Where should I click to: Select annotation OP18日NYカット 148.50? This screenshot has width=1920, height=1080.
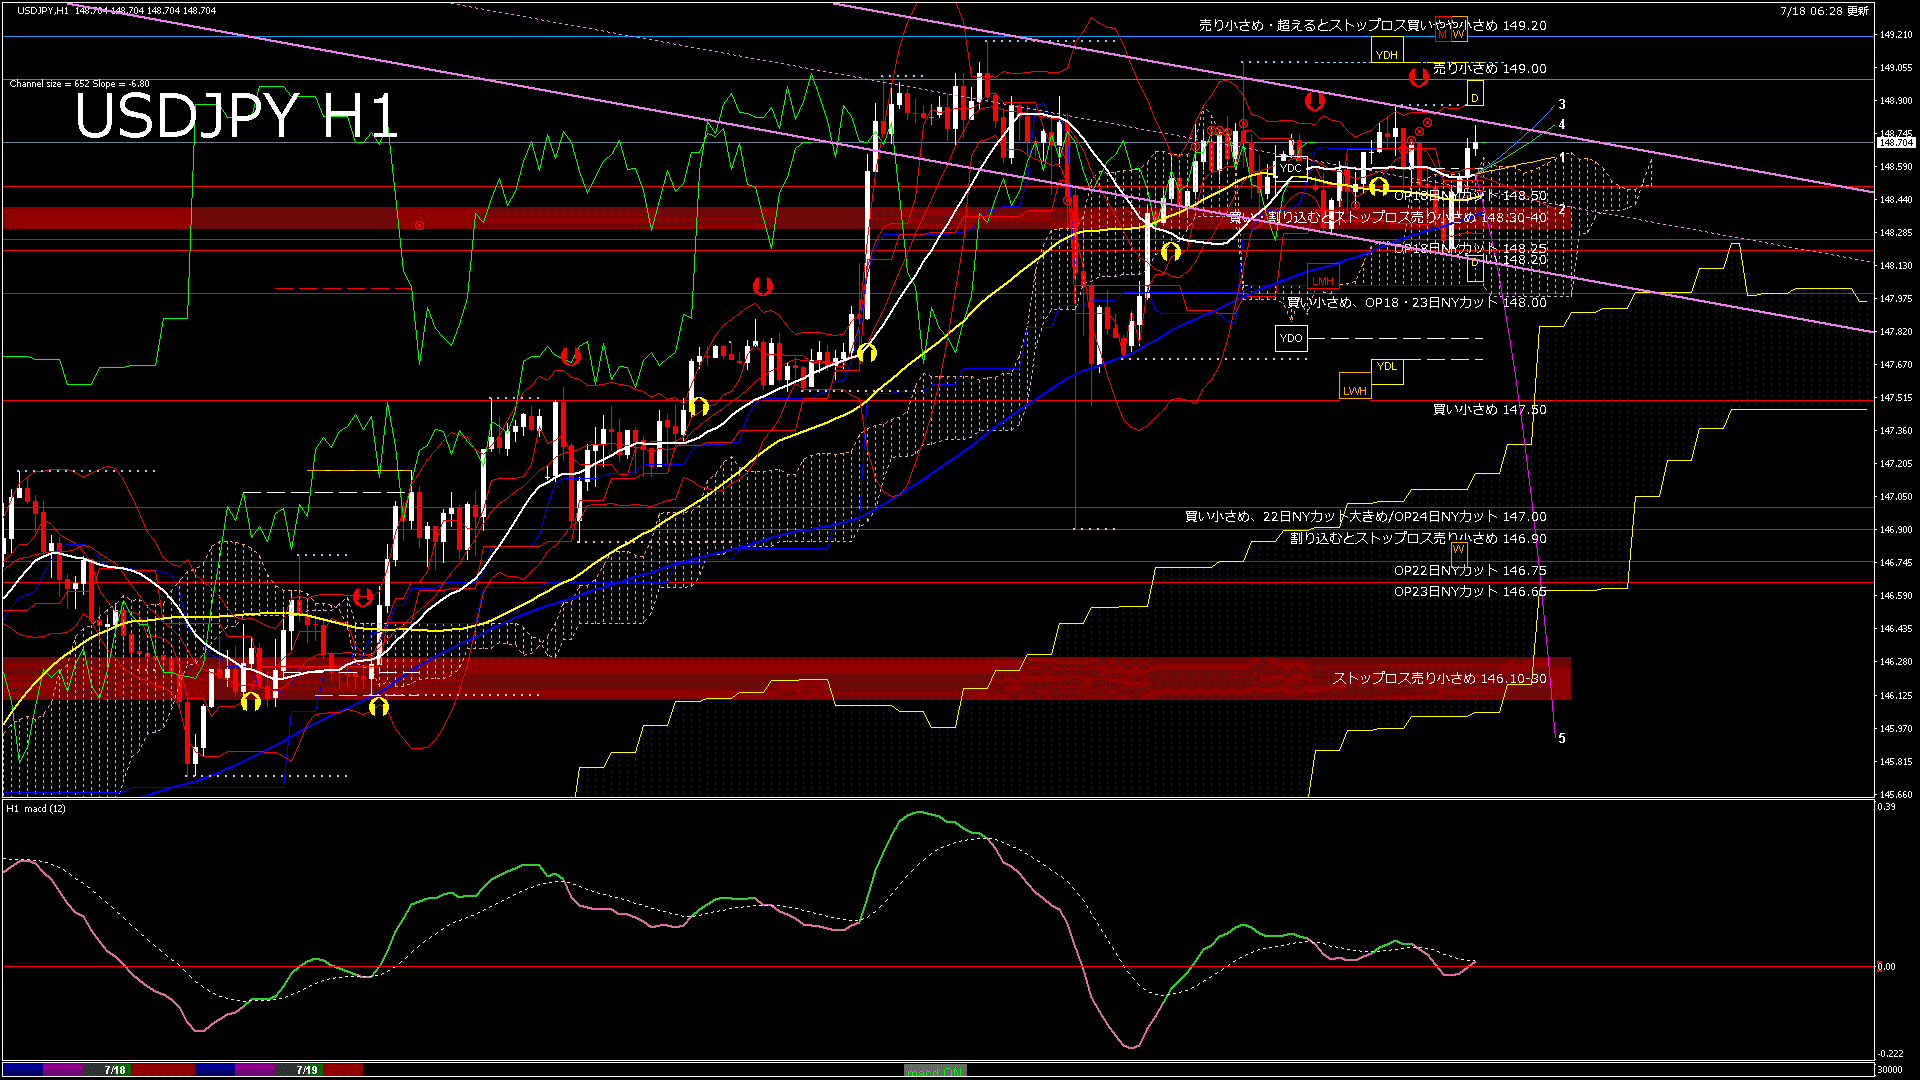tap(1470, 196)
